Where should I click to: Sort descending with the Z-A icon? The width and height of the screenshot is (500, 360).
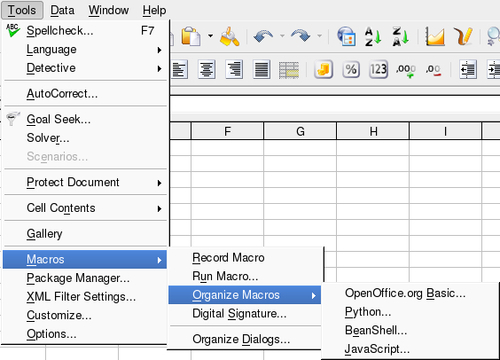[400, 36]
